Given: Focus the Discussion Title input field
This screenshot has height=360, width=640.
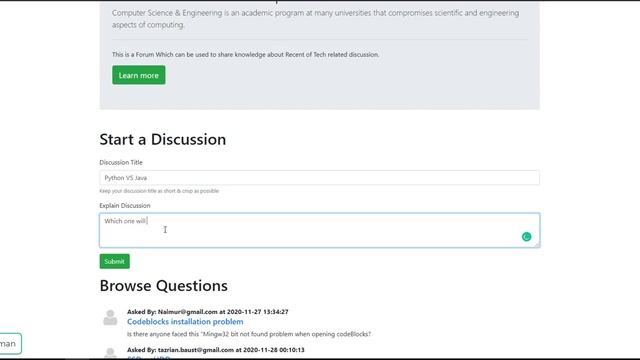Looking at the screenshot, I should pos(319,178).
